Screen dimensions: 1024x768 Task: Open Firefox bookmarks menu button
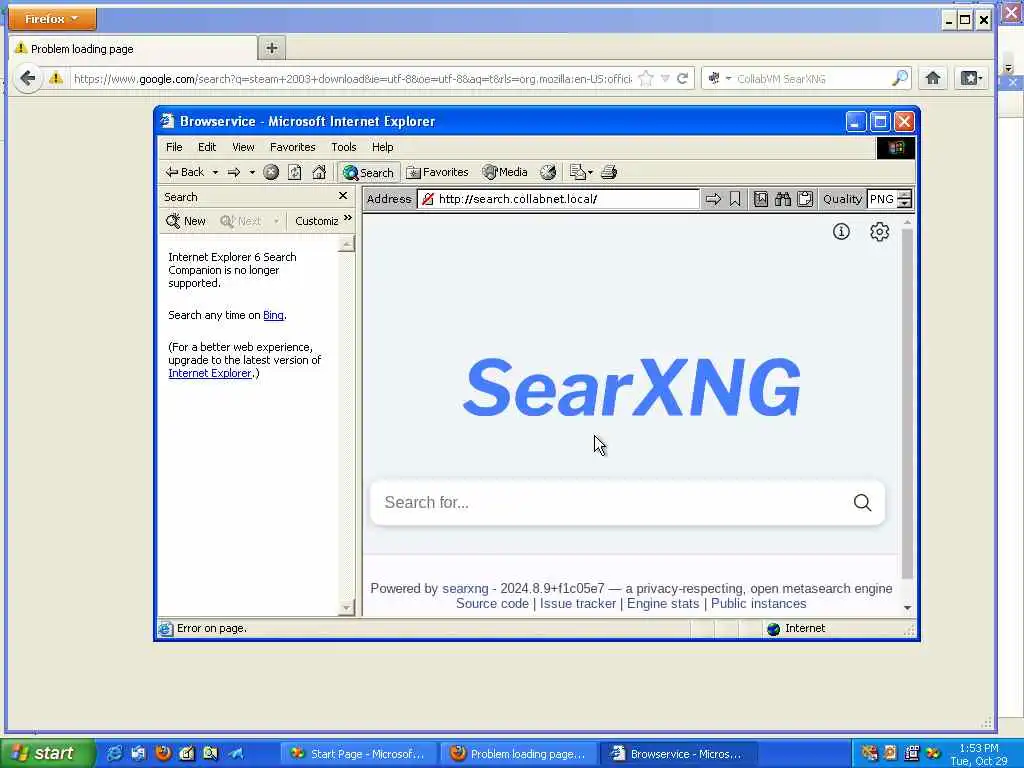coord(971,78)
